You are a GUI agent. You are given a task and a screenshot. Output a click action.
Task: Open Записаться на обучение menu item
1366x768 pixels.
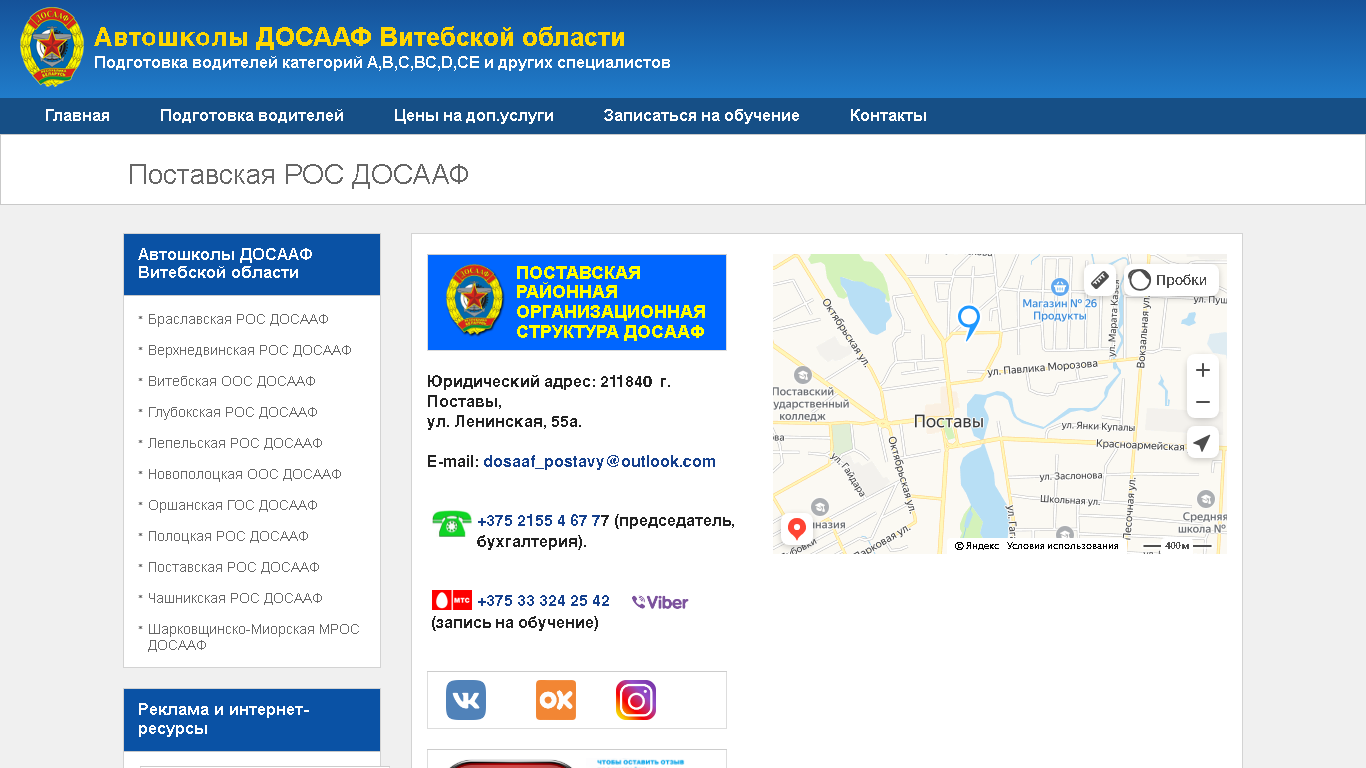[701, 116]
